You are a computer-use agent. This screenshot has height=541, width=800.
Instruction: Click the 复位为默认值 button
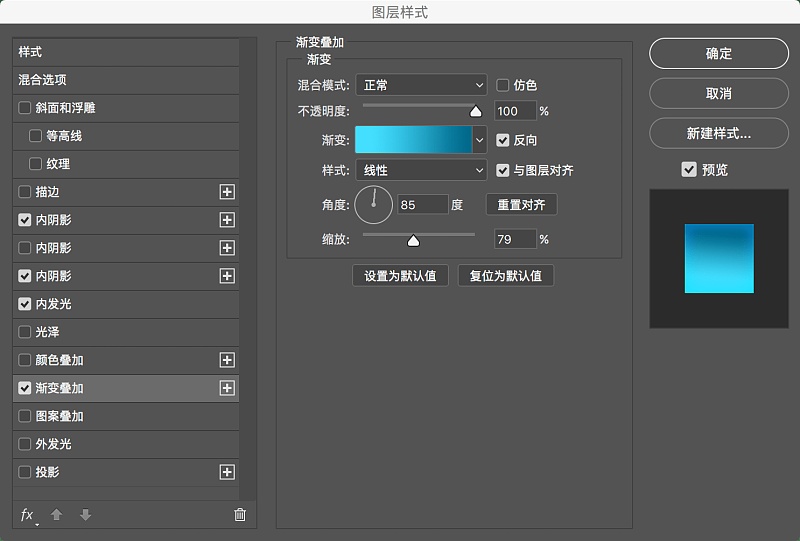pyautogui.click(x=506, y=276)
